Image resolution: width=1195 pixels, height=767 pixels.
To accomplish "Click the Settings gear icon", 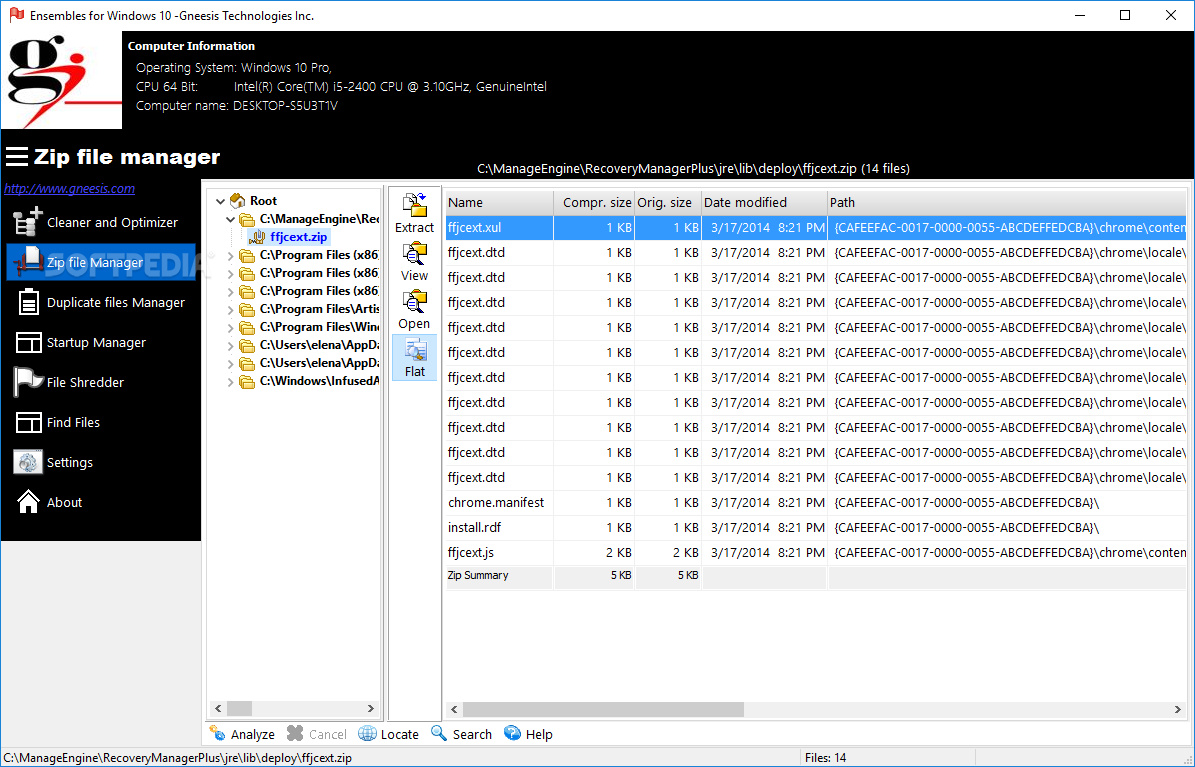I will click(28, 462).
